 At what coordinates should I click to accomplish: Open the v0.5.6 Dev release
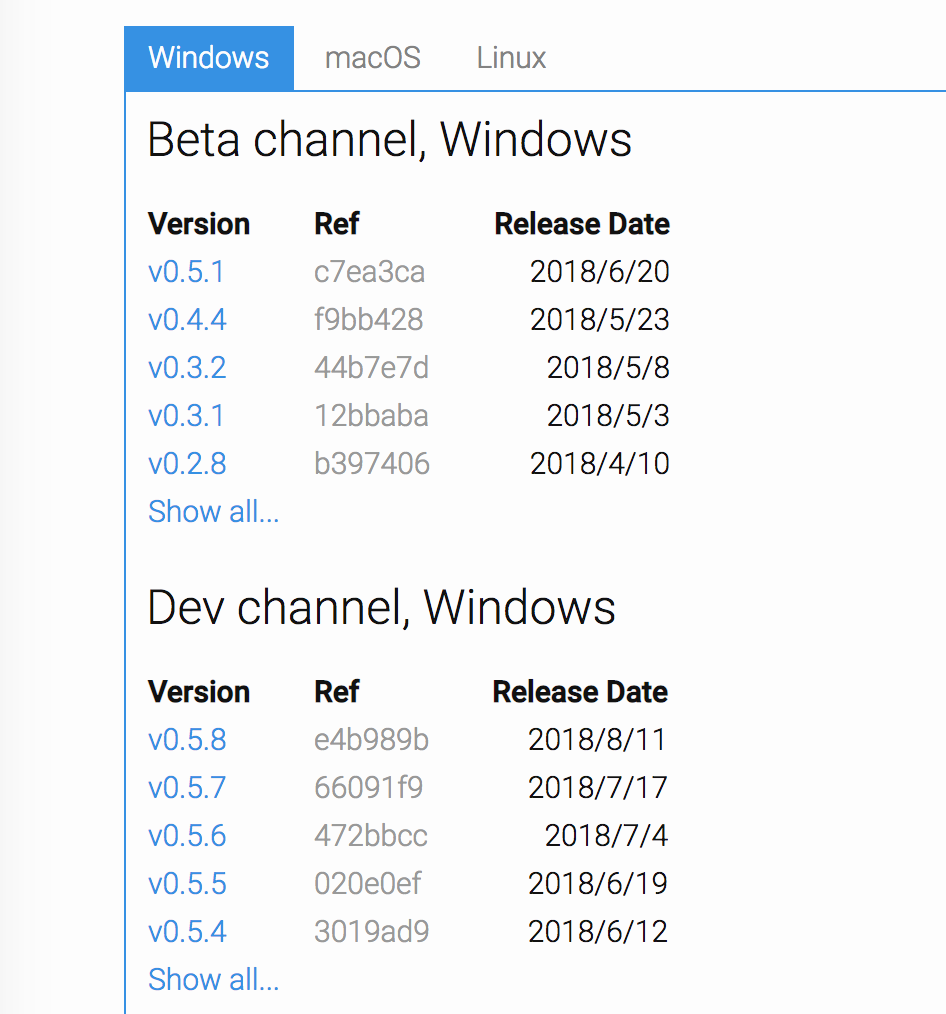pyautogui.click(x=187, y=836)
